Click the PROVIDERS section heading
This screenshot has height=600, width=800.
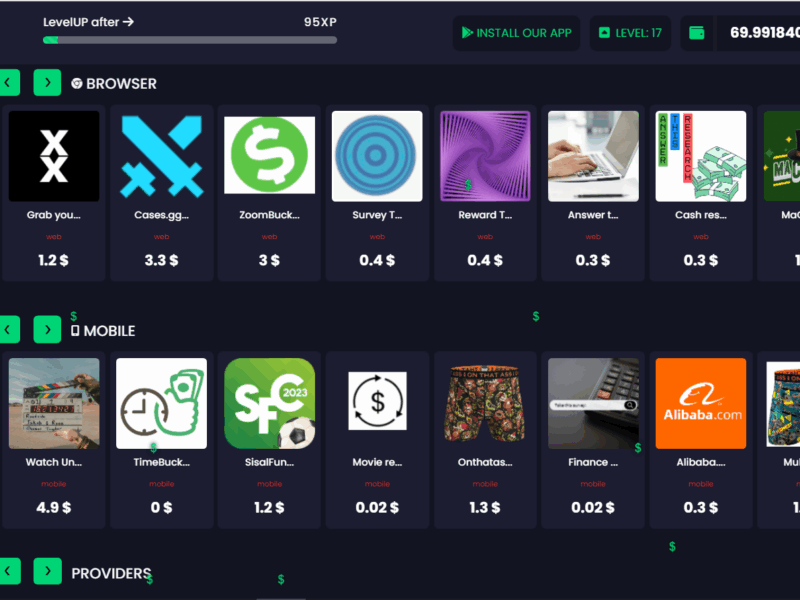click(x=111, y=573)
